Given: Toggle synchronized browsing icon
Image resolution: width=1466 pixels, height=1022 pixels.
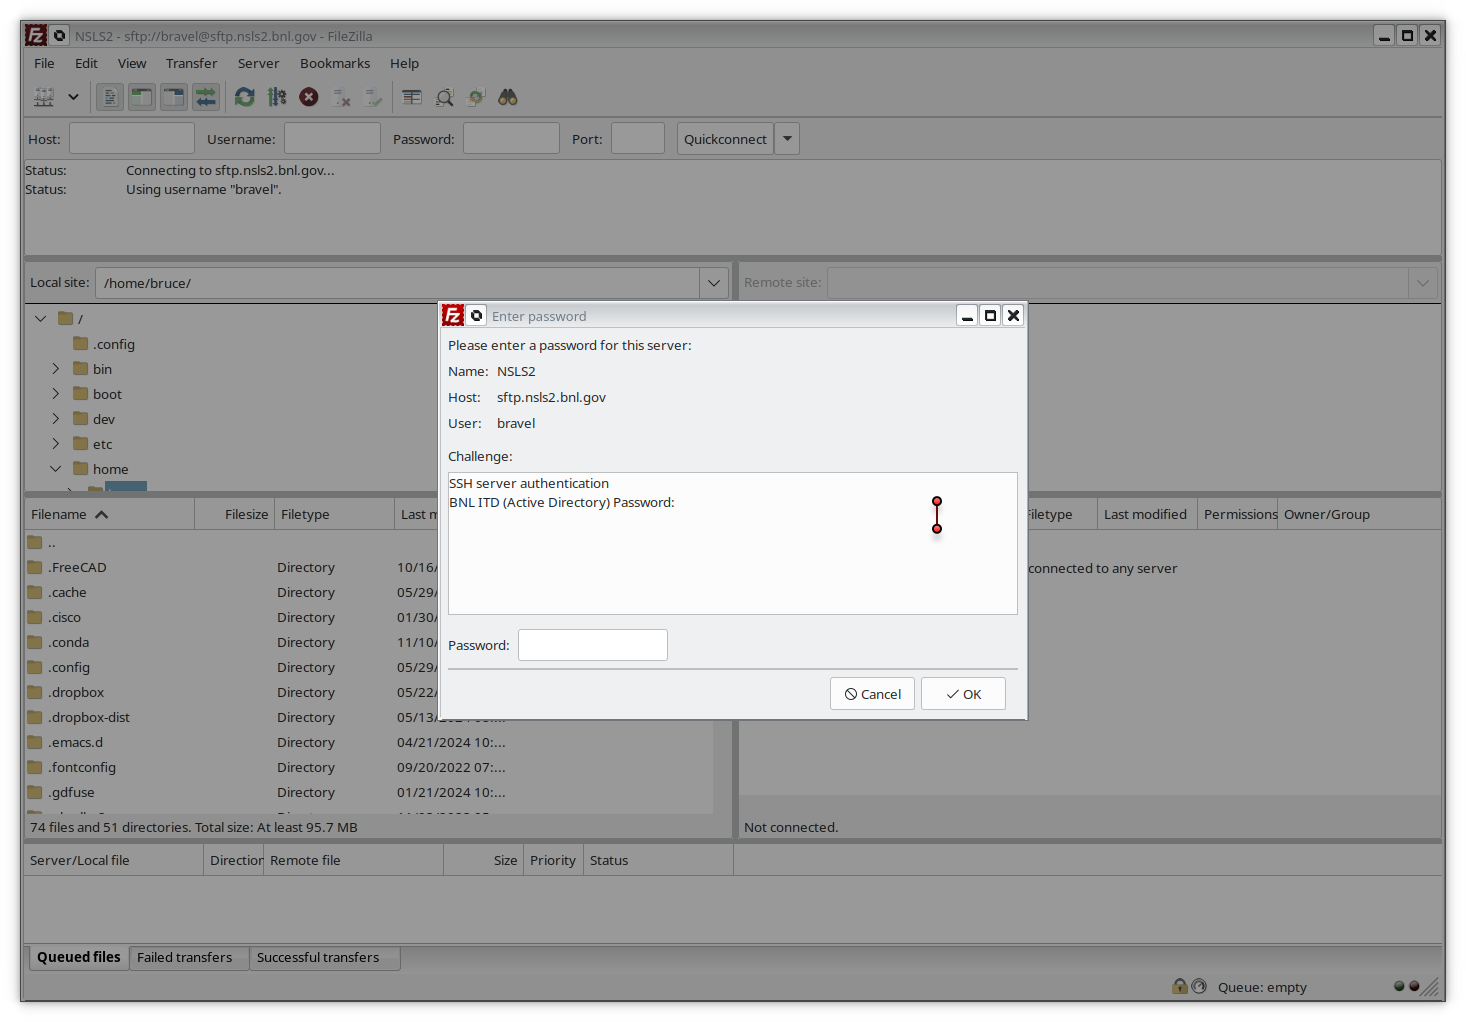Looking at the screenshot, I should 476,97.
